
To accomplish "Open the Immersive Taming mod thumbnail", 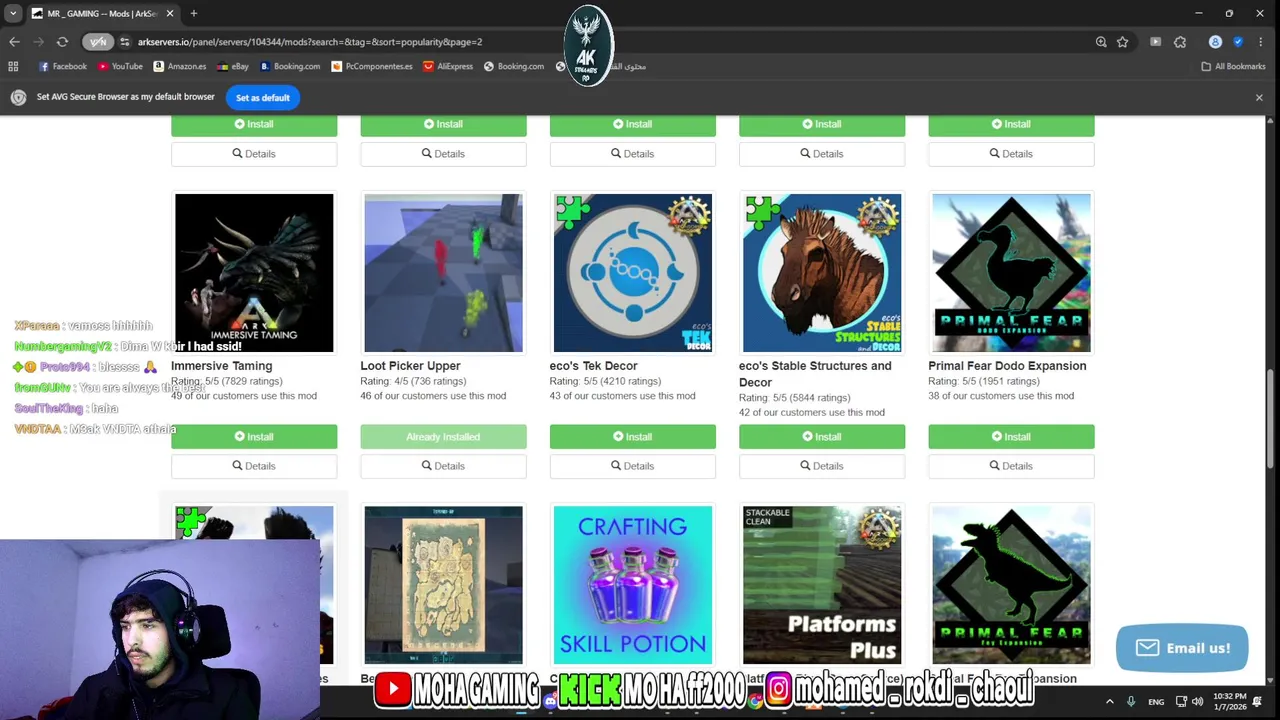I will [x=254, y=273].
